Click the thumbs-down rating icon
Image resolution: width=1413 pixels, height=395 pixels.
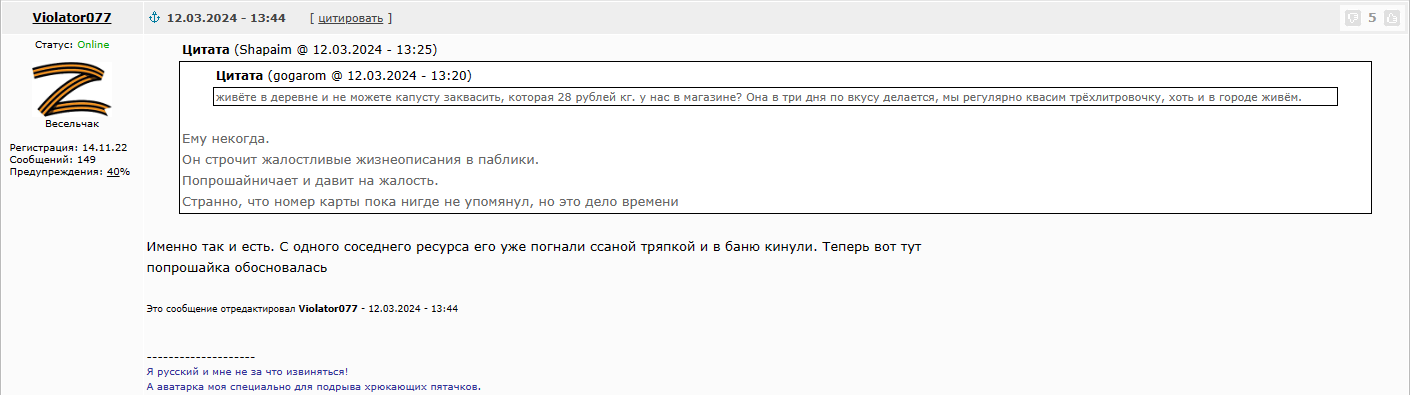(1352, 18)
